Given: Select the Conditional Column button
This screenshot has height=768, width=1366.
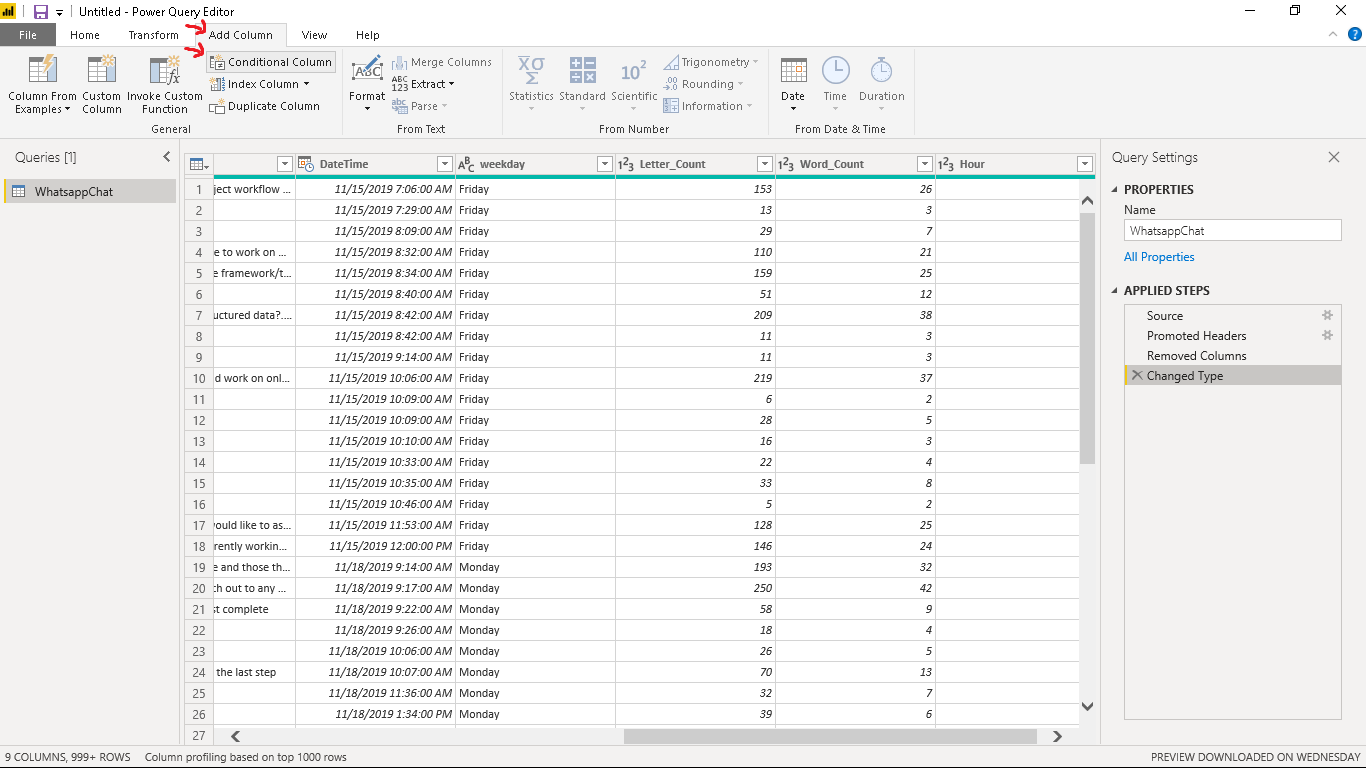Looking at the screenshot, I should point(271,62).
